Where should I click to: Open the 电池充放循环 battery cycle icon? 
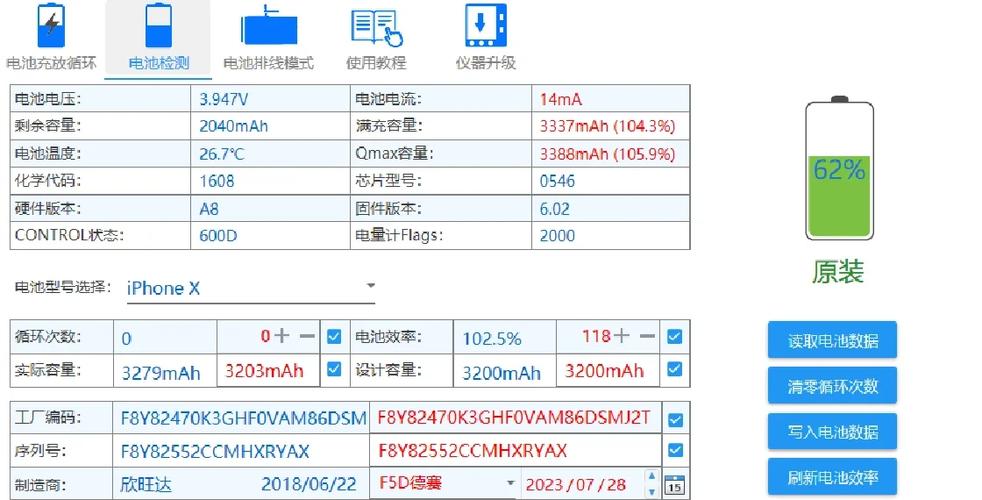51,26
